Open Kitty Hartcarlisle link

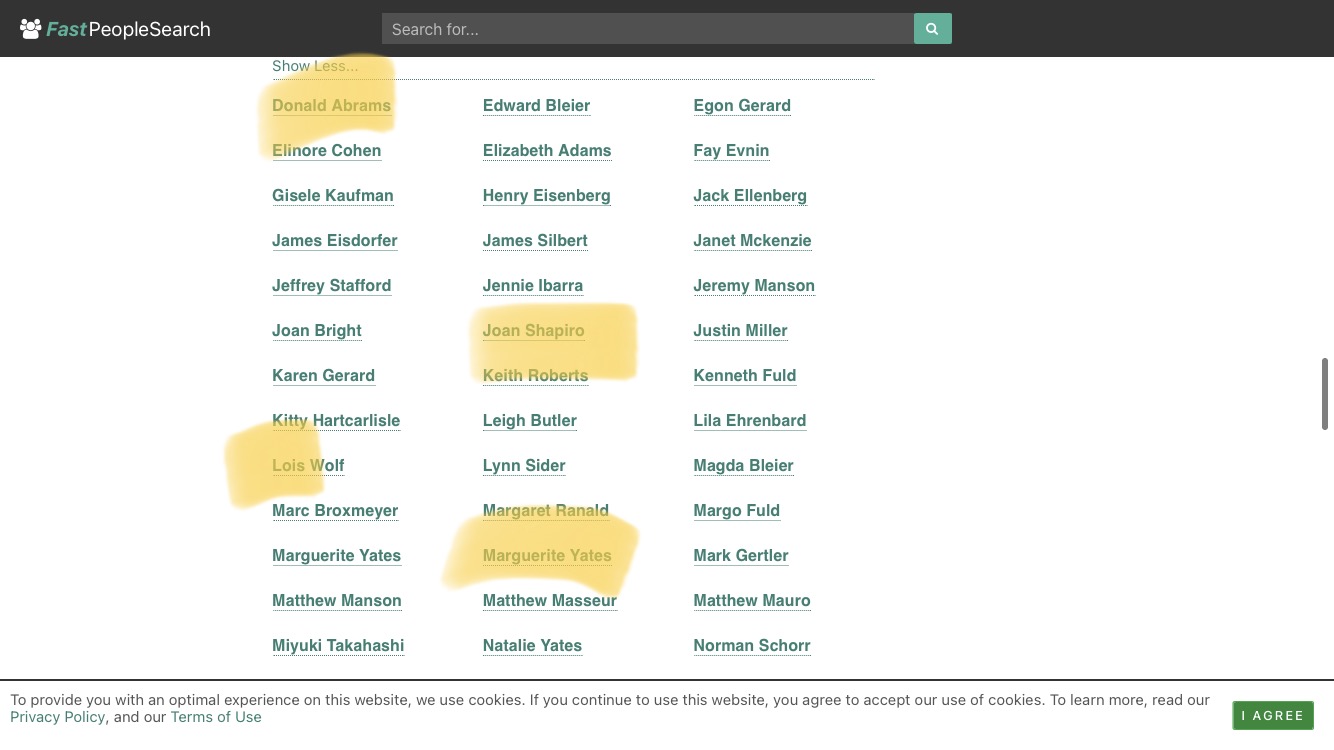[x=336, y=420]
